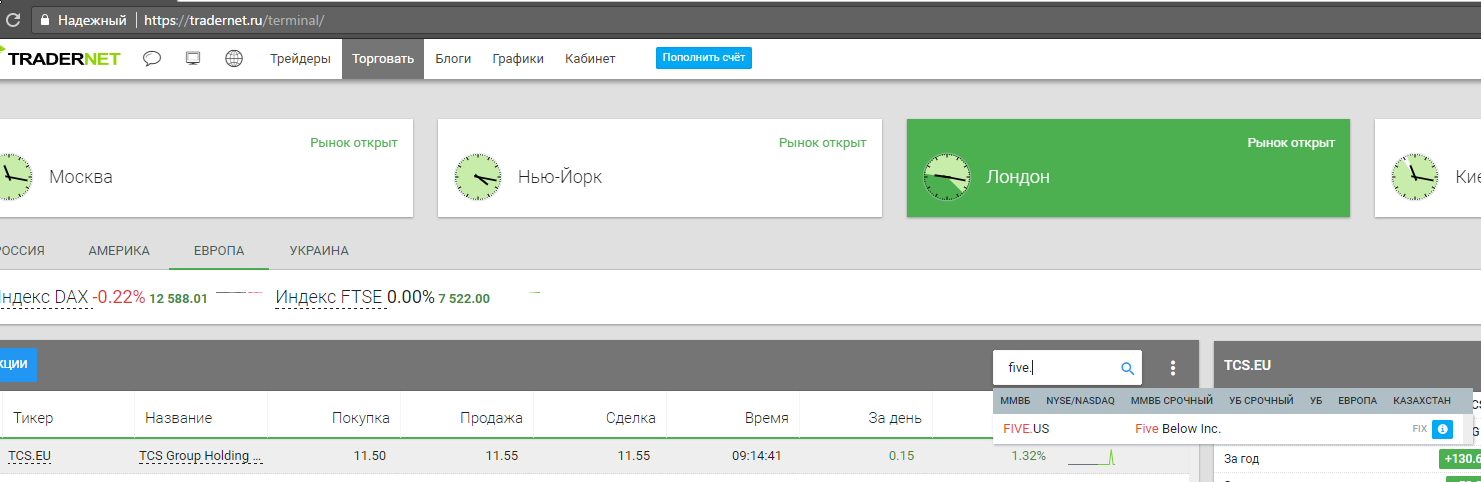Filter search by УБ exchange
Viewport: 1481px width, 482px height.
click(x=1316, y=400)
